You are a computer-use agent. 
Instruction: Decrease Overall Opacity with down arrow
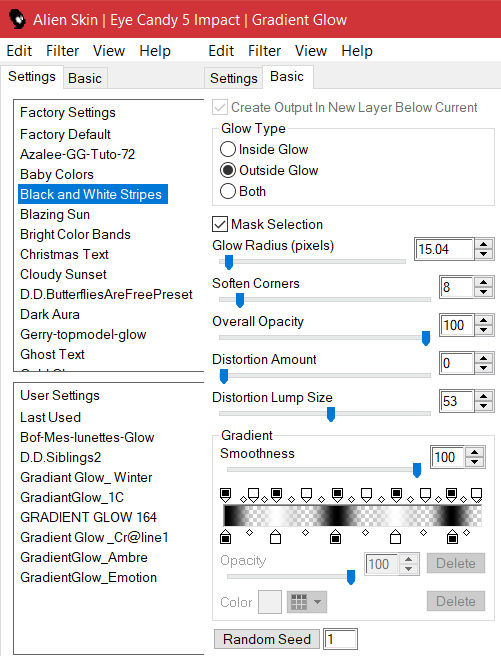(x=483, y=330)
